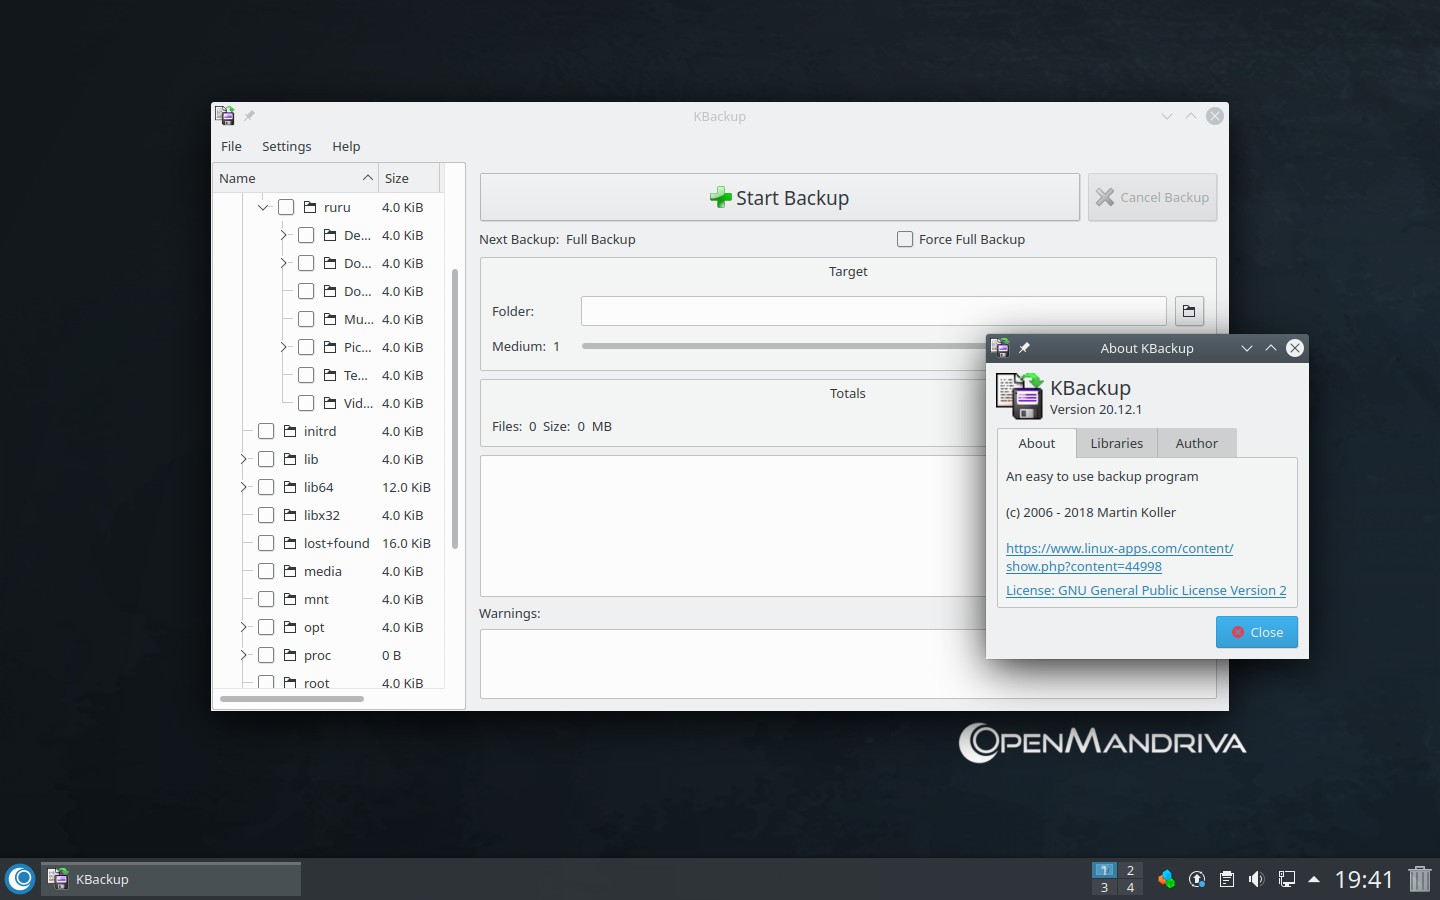The height and width of the screenshot is (900, 1440).
Task: Open the Help menu
Action: tap(346, 146)
